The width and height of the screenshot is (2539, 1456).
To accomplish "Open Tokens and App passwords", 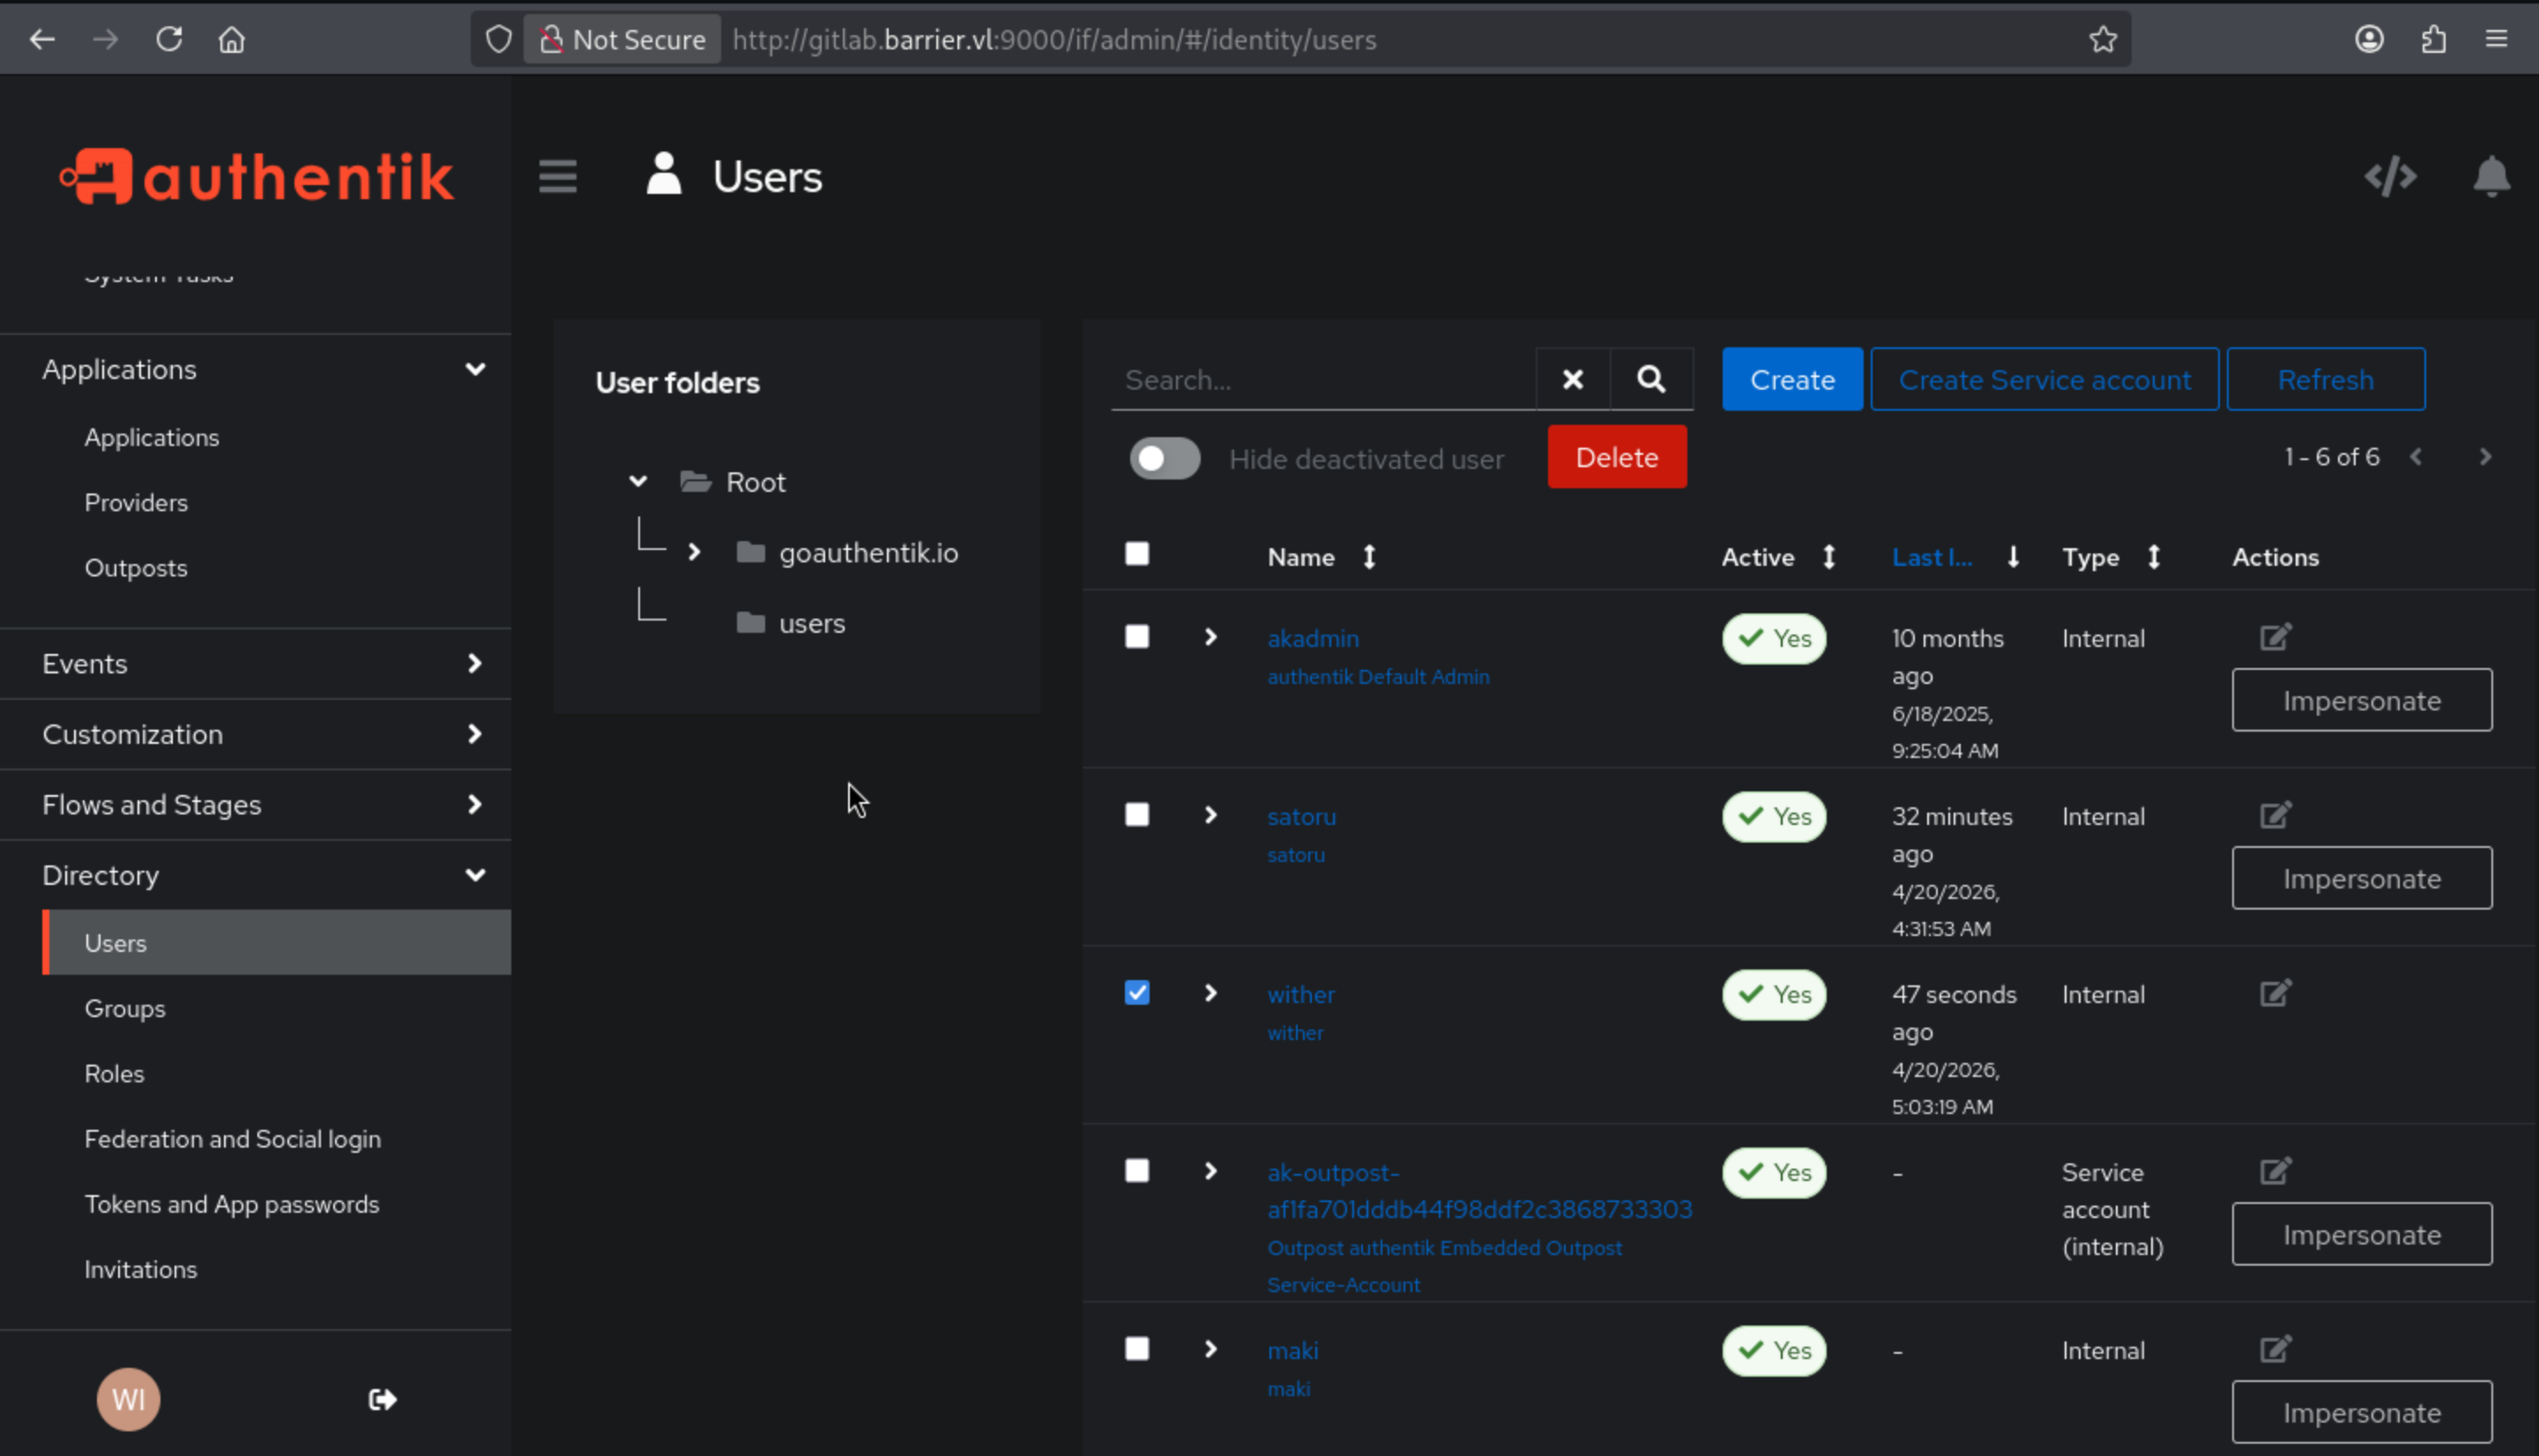I will [232, 1204].
